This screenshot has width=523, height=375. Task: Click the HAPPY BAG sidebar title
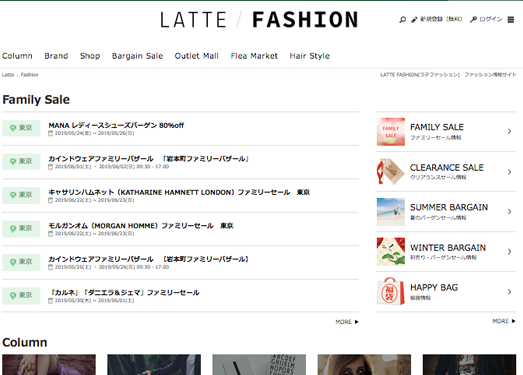point(434,288)
